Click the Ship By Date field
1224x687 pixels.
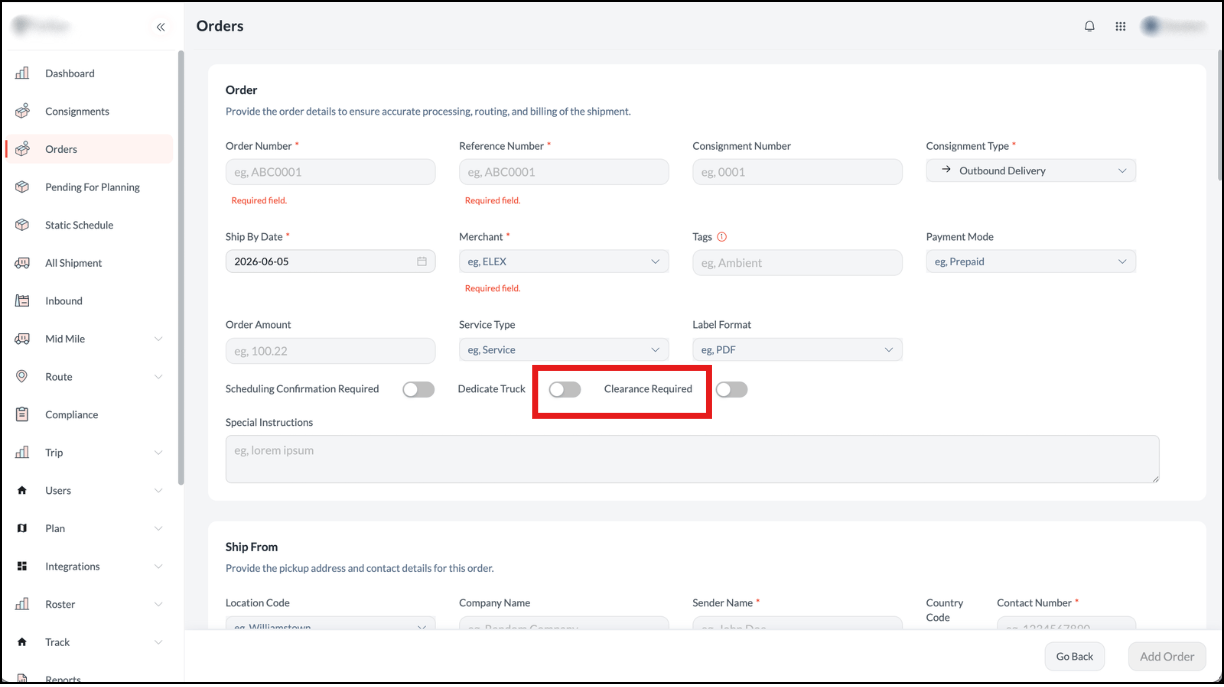(x=331, y=262)
